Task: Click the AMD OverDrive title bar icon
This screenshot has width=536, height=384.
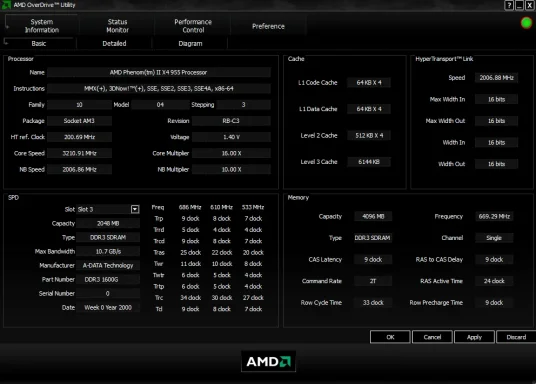Action: click(6, 5)
